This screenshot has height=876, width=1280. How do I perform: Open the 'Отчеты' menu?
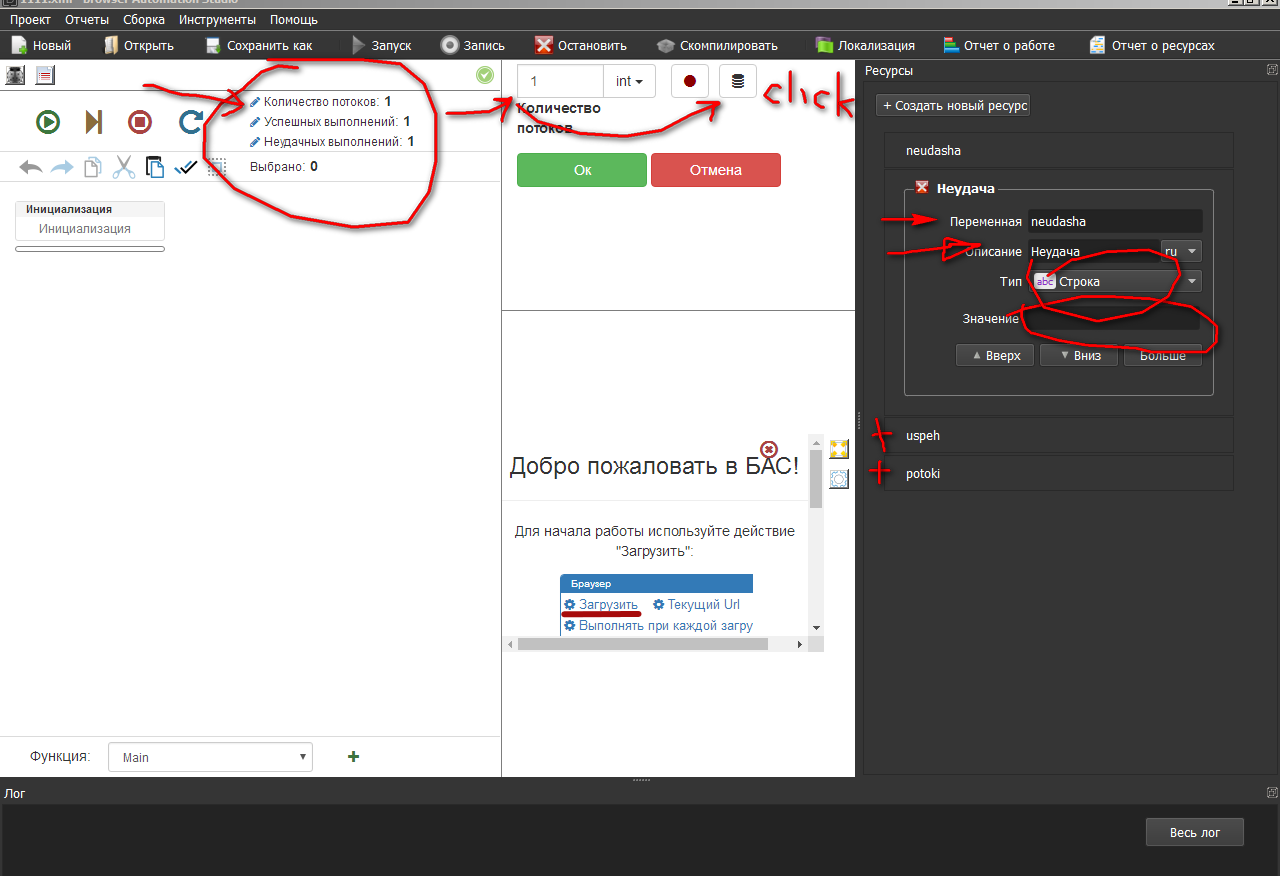tap(87, 19)
